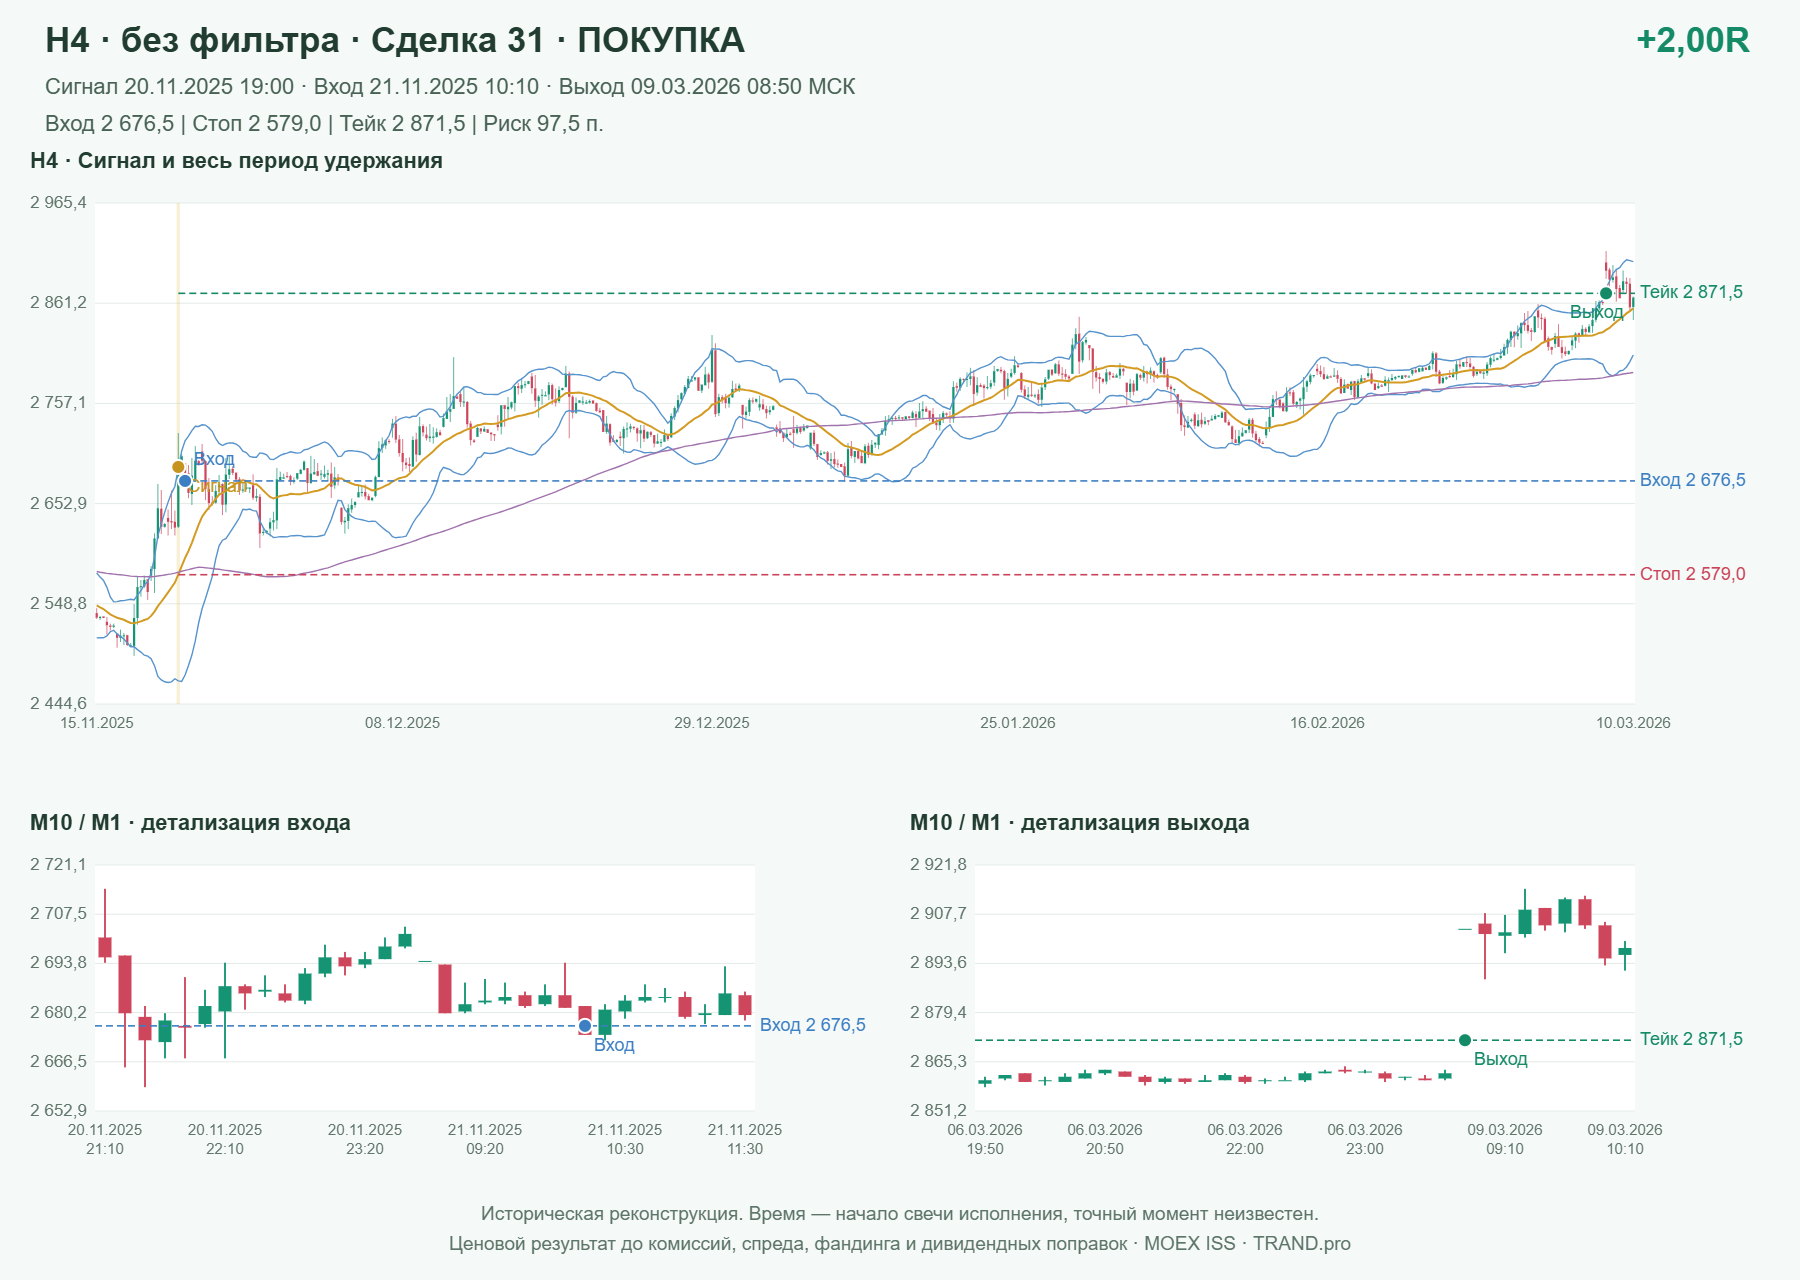Image resolution: width=1800 pixels, height=1280 pixels.
Task: Click the orange signal marker on H4 chart
Action: 178,467
